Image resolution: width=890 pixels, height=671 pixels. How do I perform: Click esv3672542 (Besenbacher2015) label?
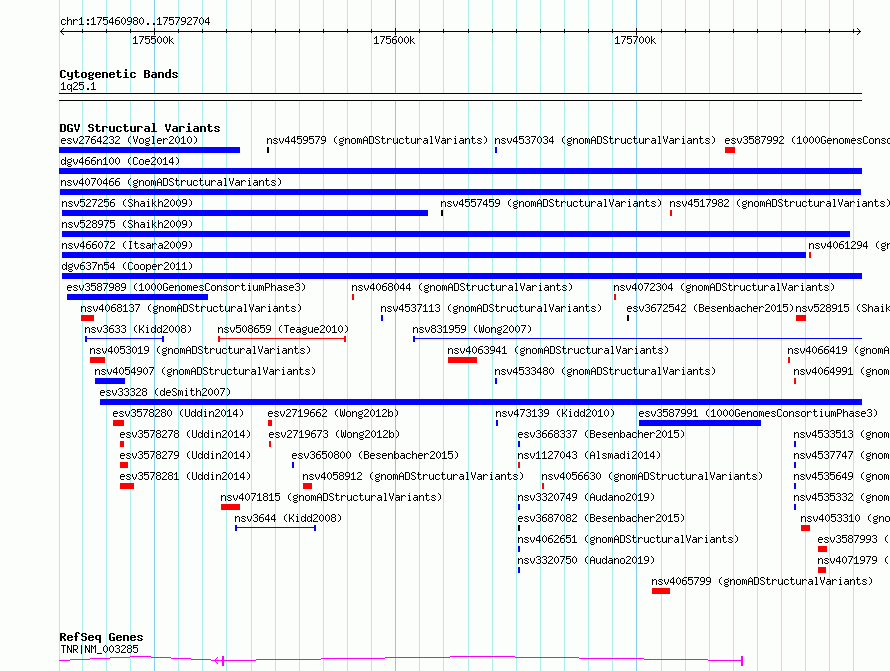[x=710, y=308]
